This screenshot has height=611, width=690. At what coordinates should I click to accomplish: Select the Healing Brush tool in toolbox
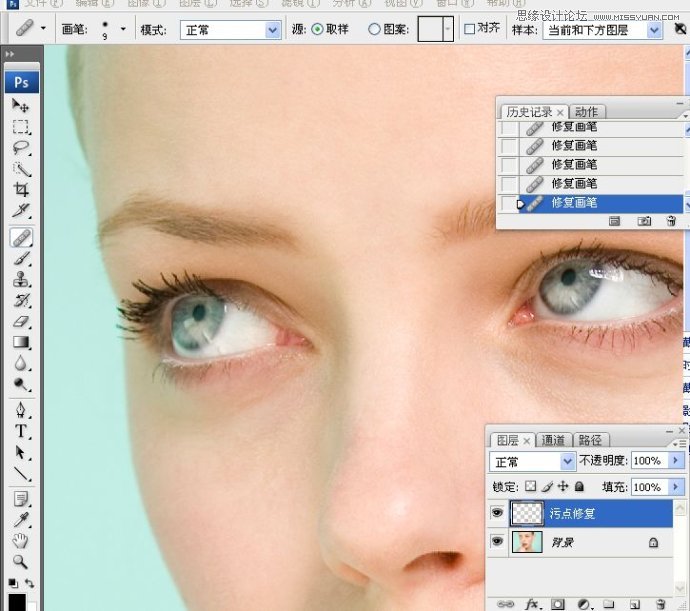click(x=21, y=238)
